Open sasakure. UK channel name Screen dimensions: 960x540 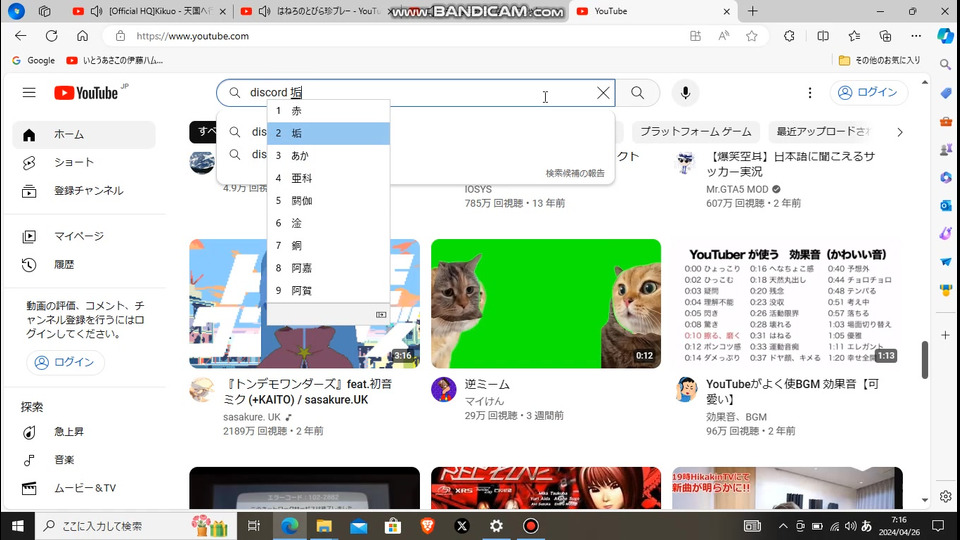click(x=252, y=417)
